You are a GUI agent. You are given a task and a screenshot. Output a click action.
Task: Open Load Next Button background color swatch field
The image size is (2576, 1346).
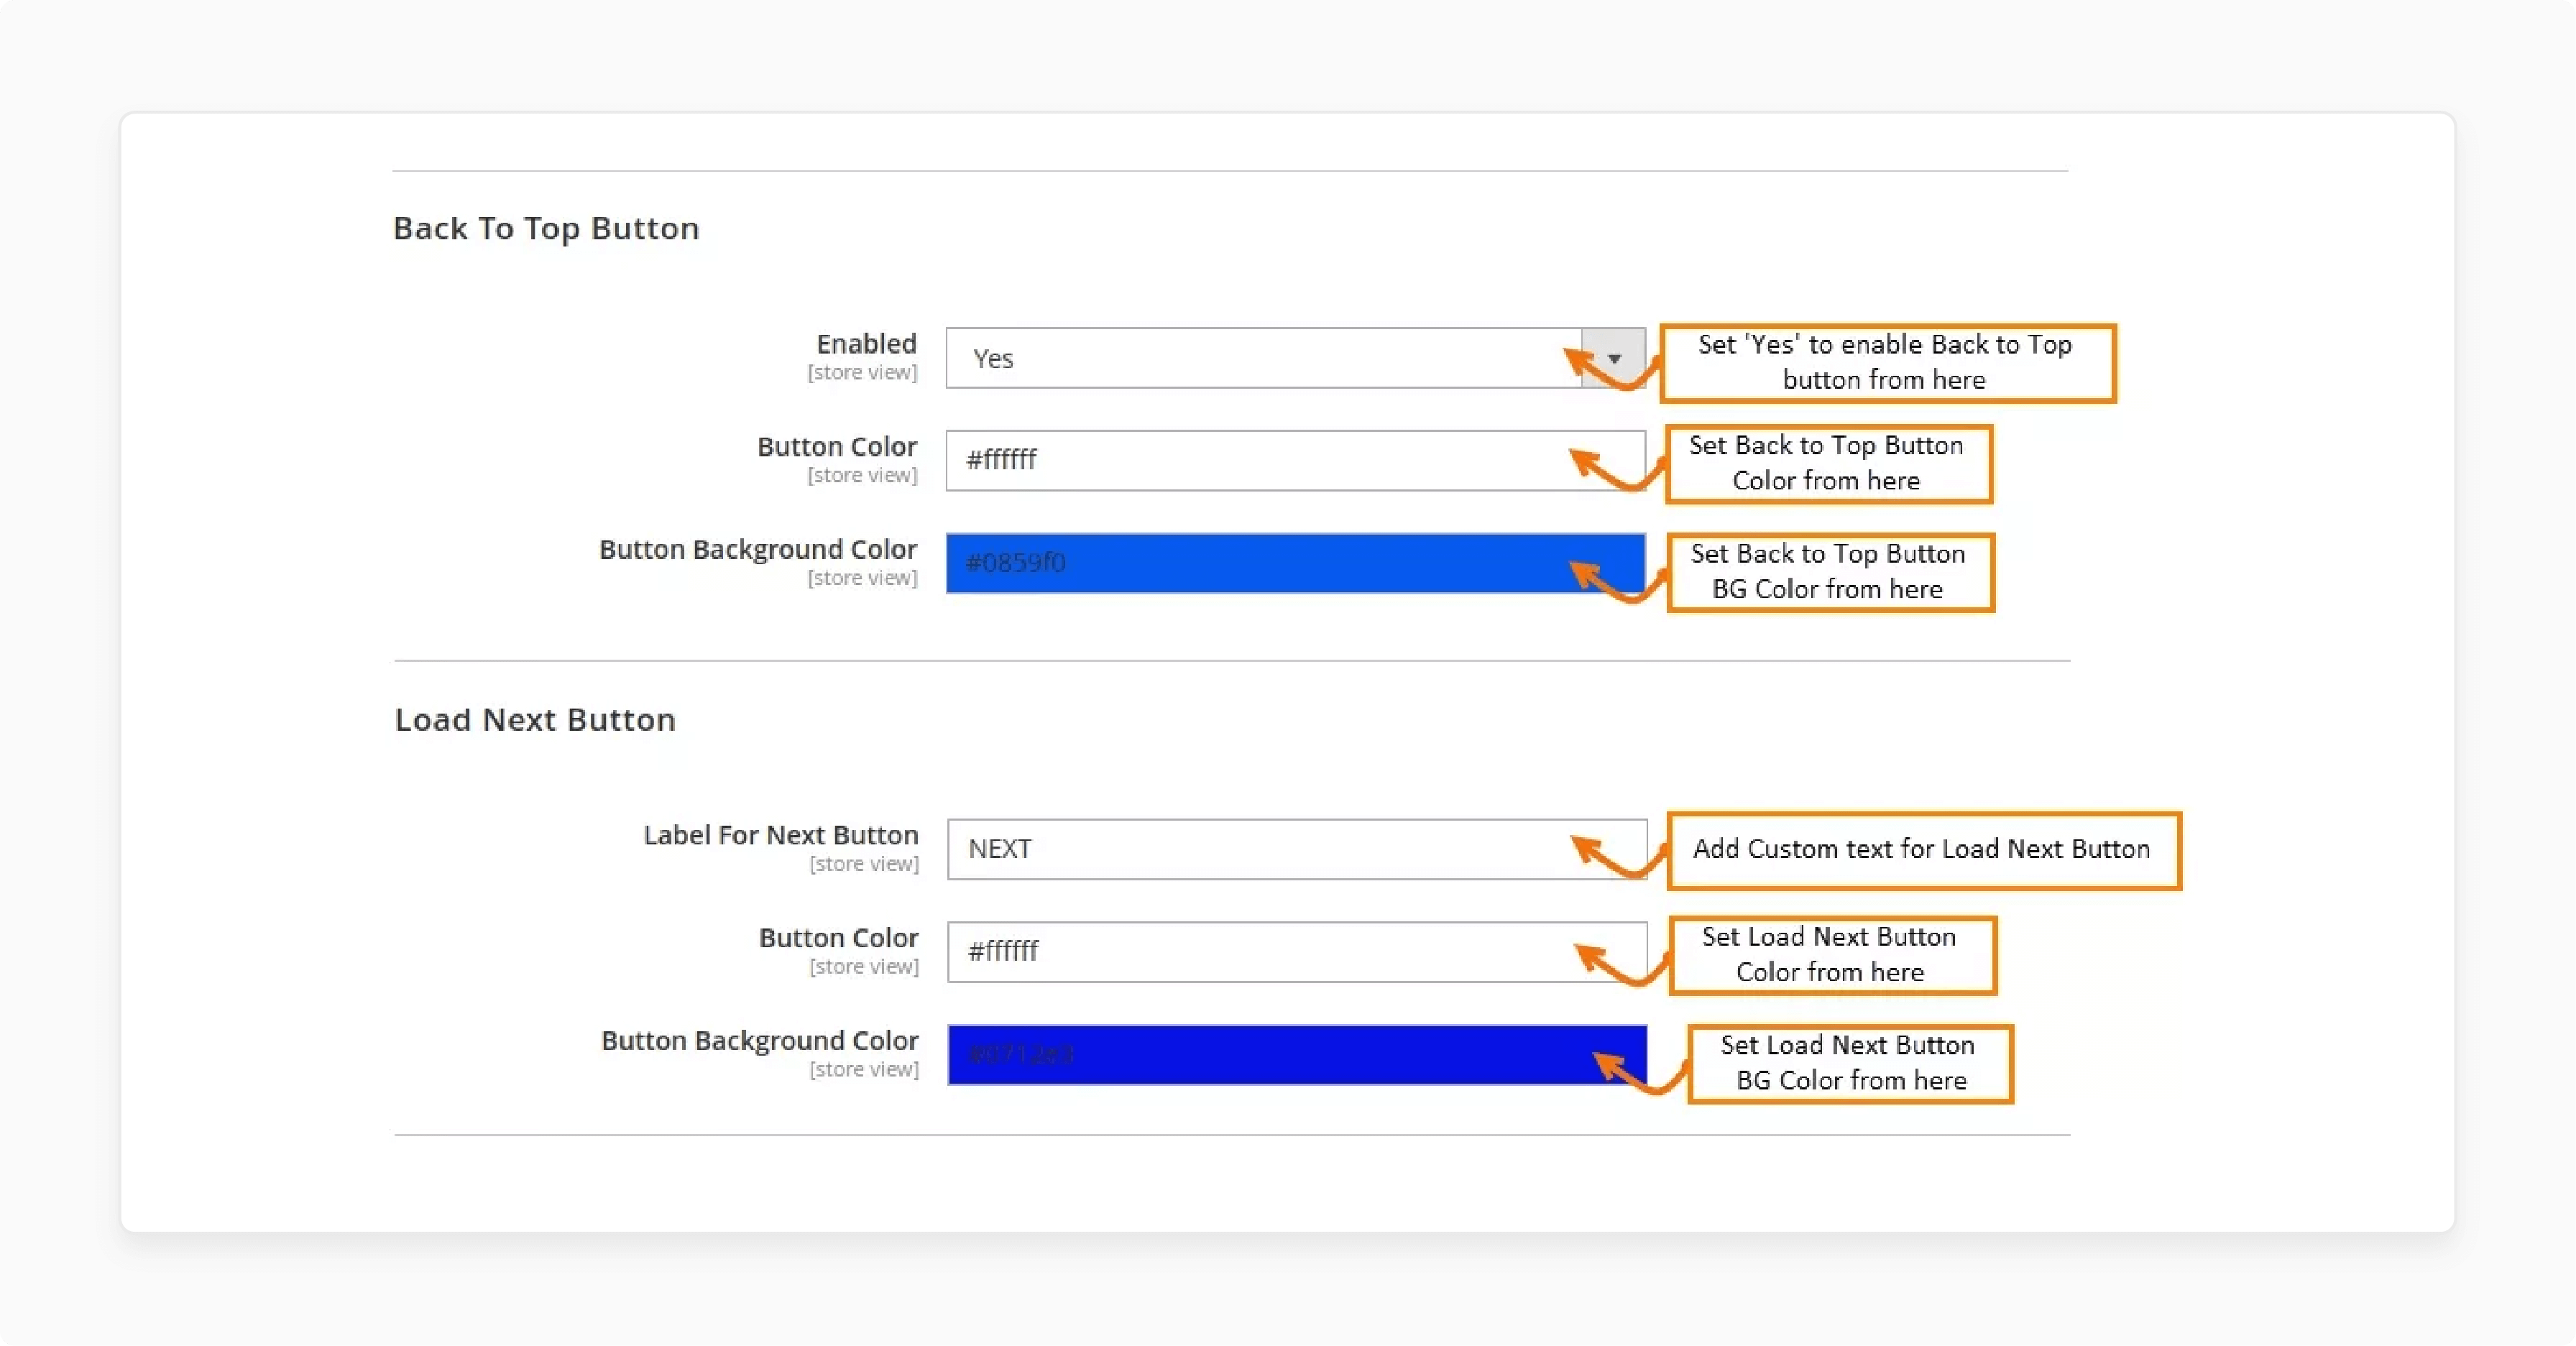(x=1297, y=1055)
